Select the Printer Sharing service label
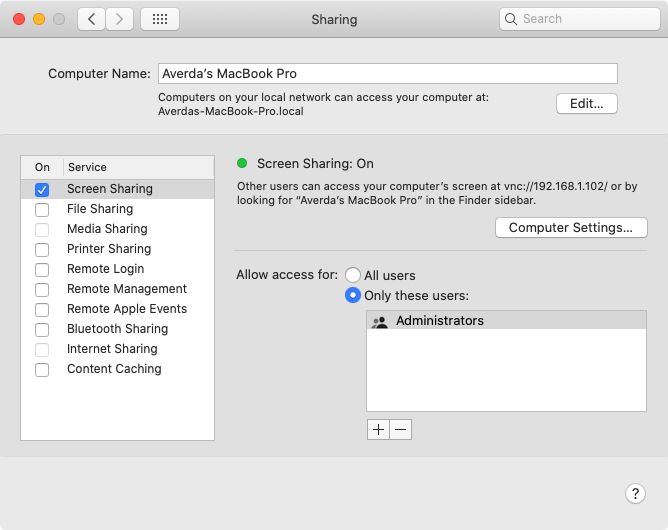The width and height of the screenshot is (668, 530). click(109, 249)
